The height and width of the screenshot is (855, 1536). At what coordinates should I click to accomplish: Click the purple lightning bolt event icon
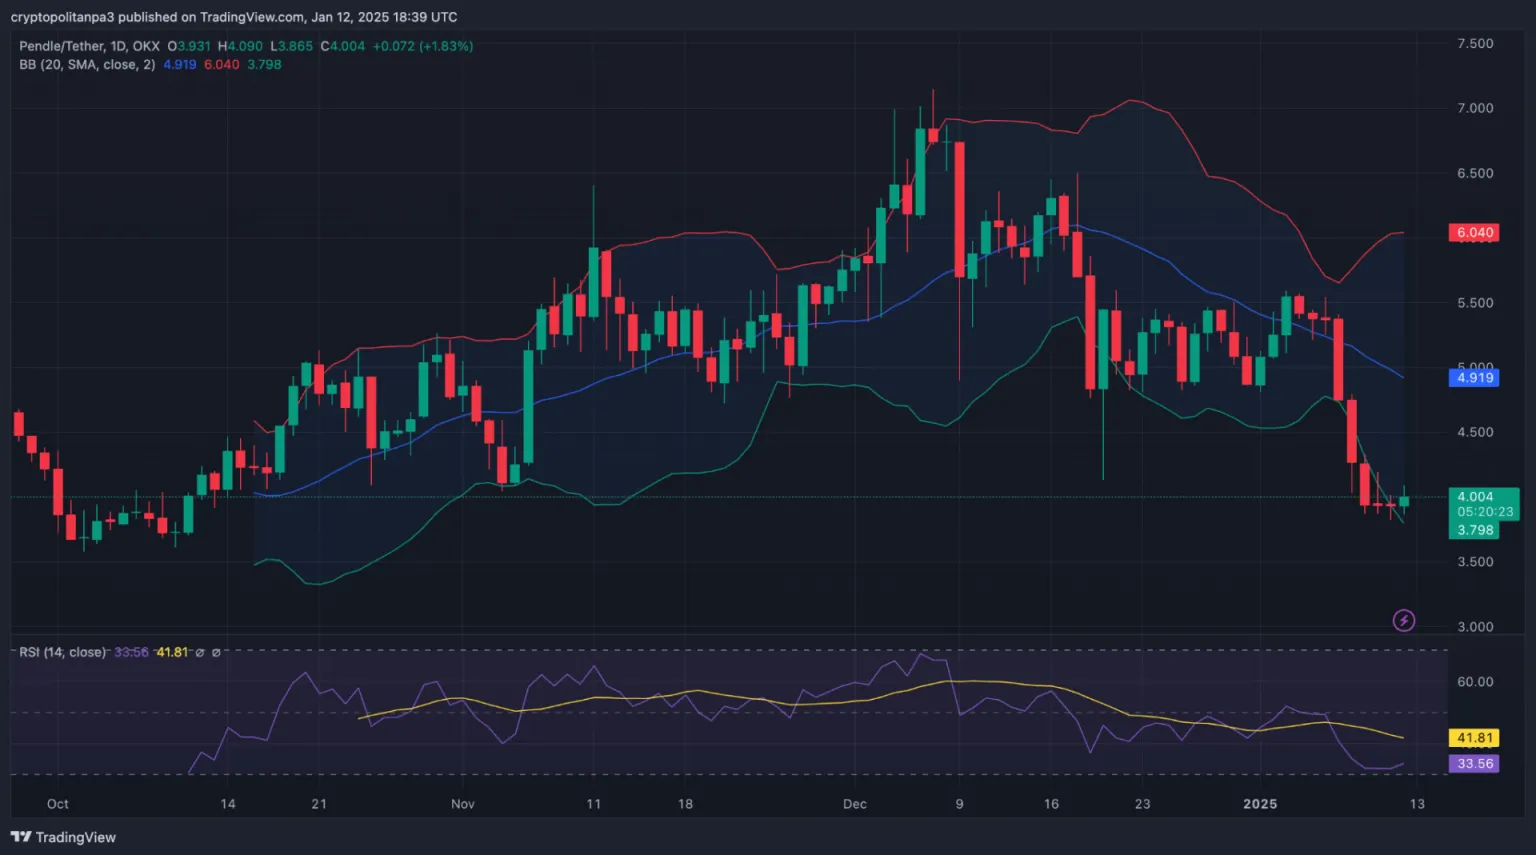tap(1404, 621)
